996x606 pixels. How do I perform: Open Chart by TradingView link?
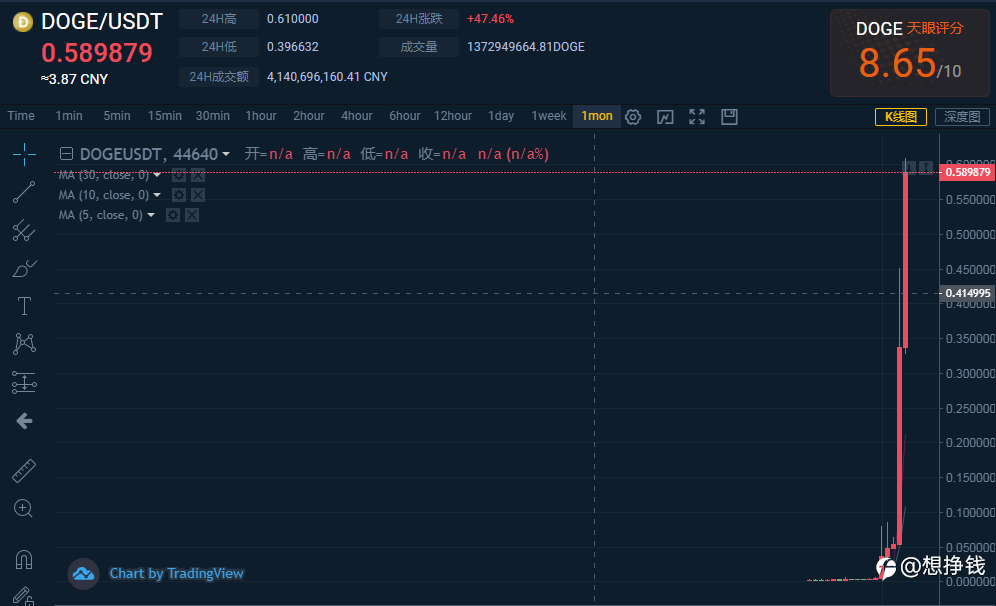177,574
